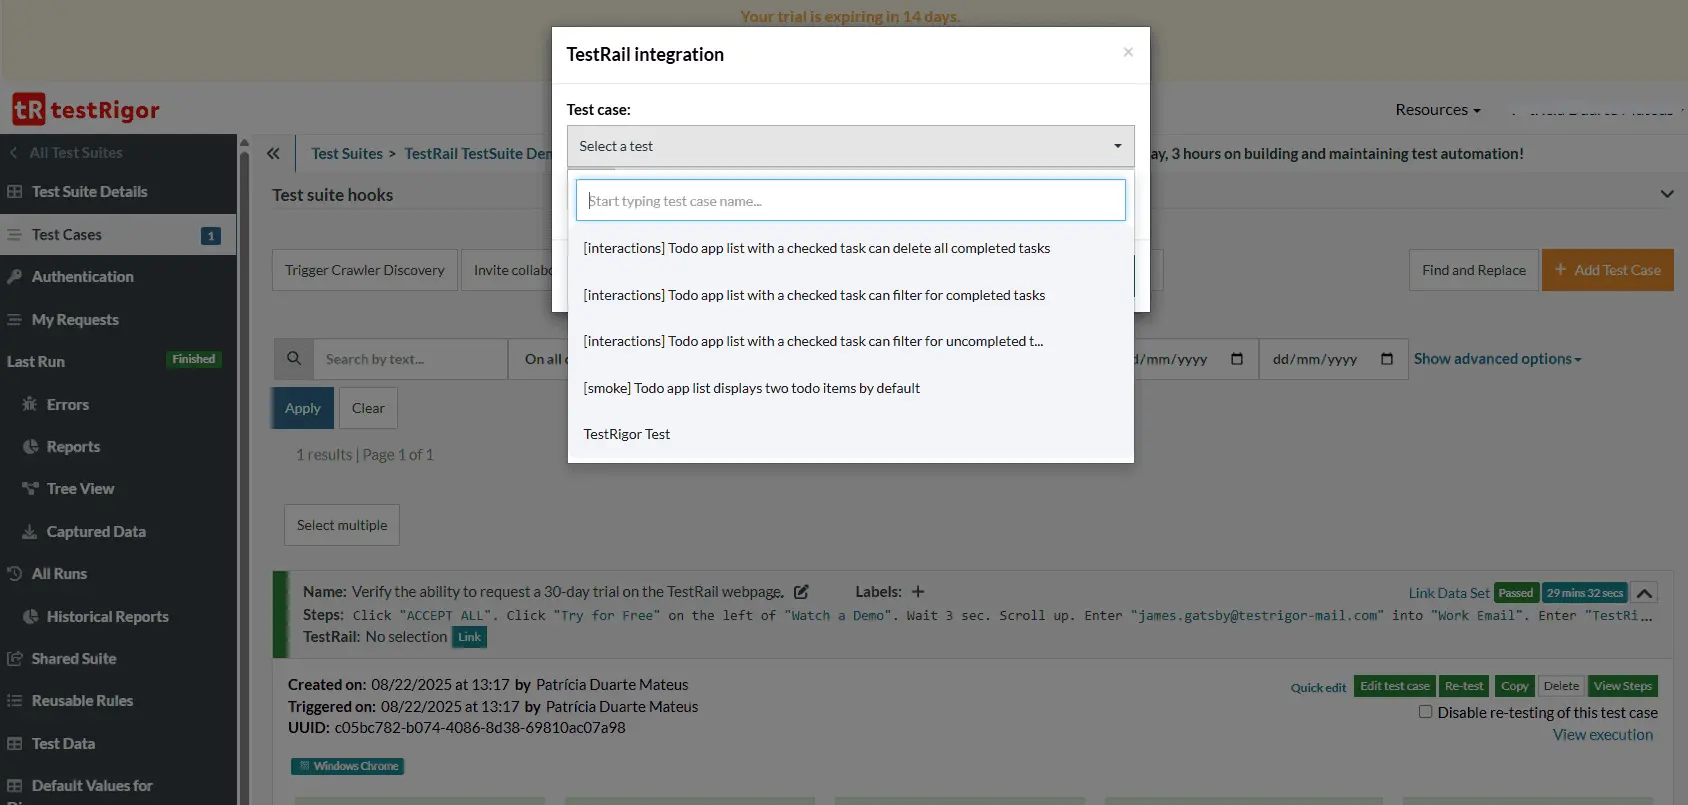Expand the Resources menu
The height and width of the screenshot is (805, 1688).
(1437, 110)
